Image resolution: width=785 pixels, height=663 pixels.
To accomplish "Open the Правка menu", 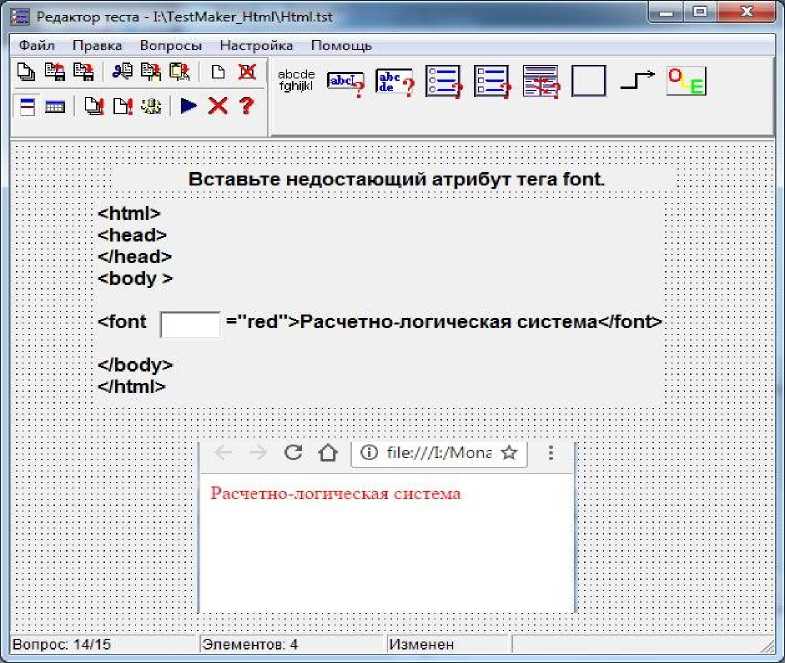I will (x=97, y=46).
